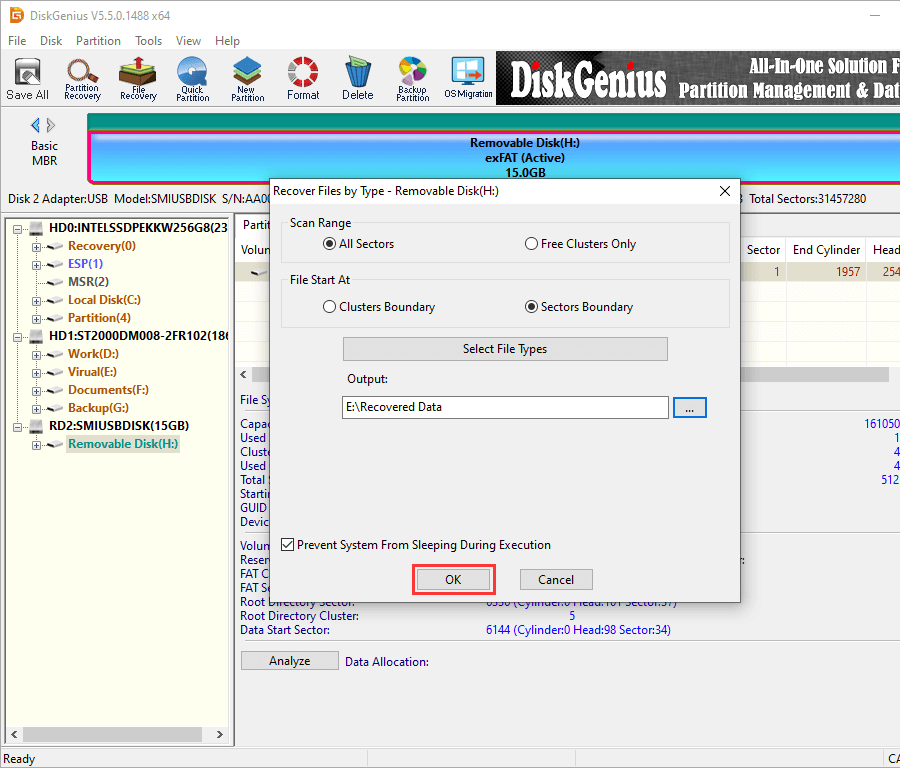
Task: Create a New Partition from the toolbar
Action: 247,79
